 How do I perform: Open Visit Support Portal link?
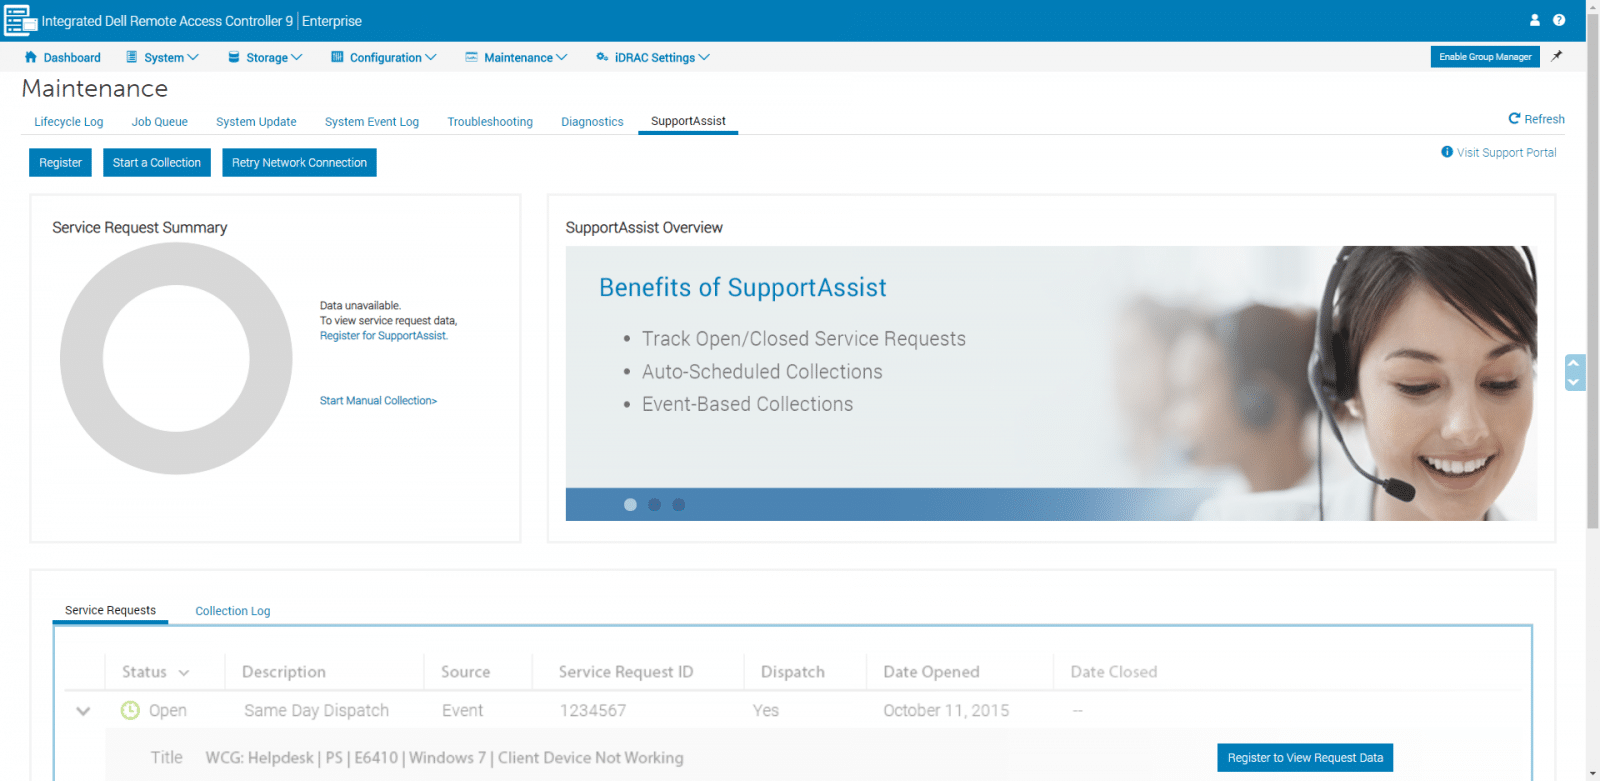tap(1506, 152)
